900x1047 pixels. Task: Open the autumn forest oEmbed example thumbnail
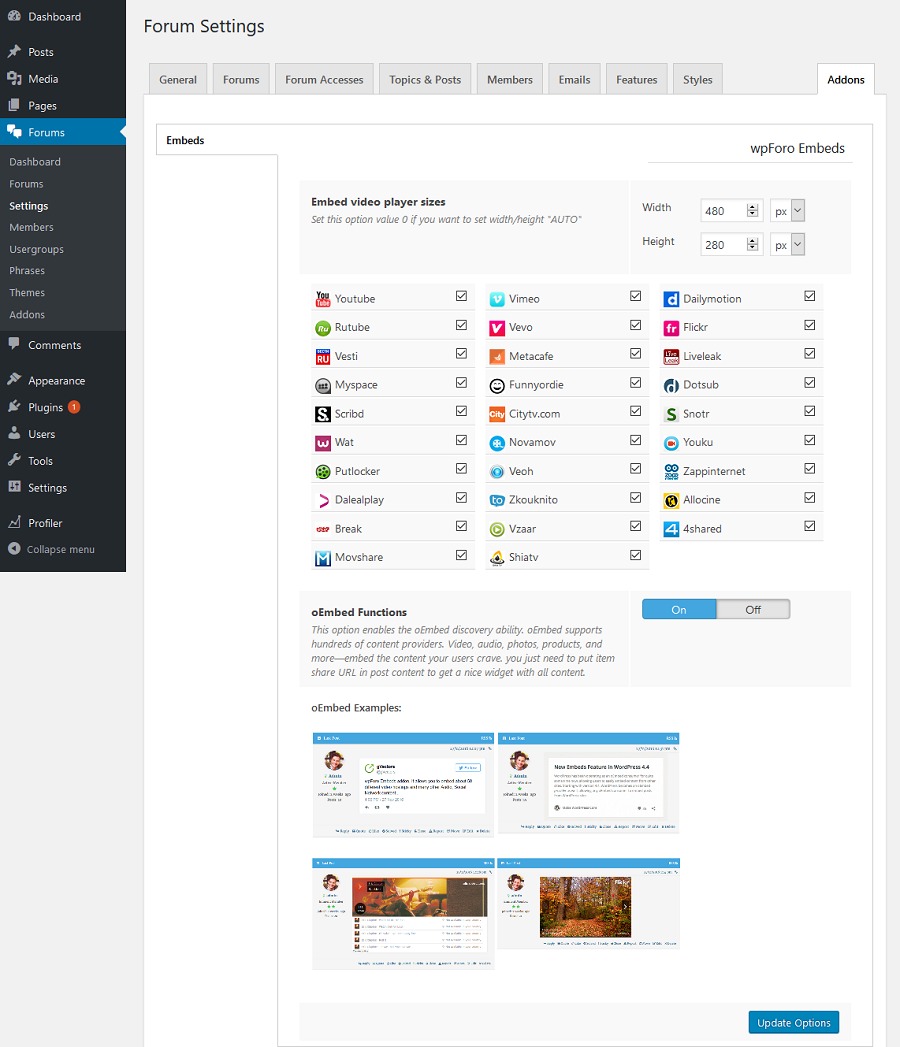(x=588, y=903)
